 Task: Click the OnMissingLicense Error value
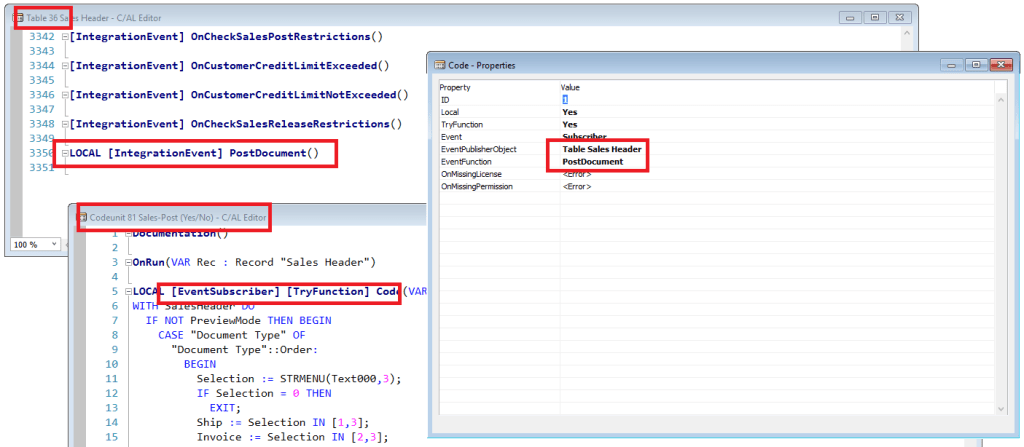(576, 174)
